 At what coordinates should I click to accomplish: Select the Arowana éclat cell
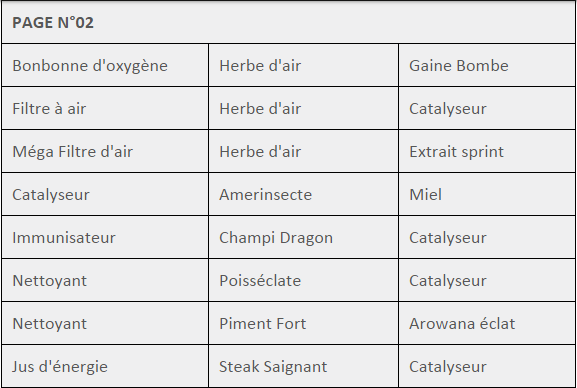[x=487, y=324]
